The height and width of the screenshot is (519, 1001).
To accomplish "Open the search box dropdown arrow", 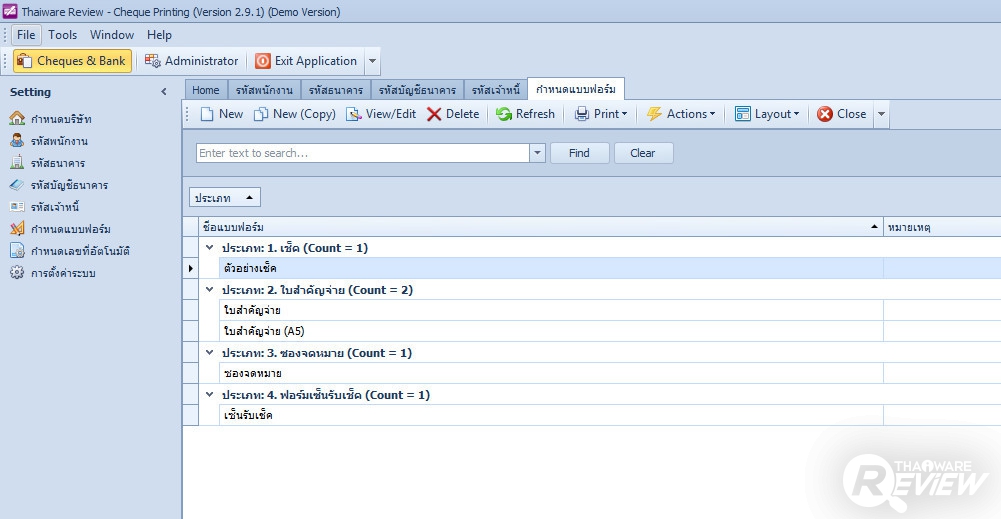I will pos(538,153).
